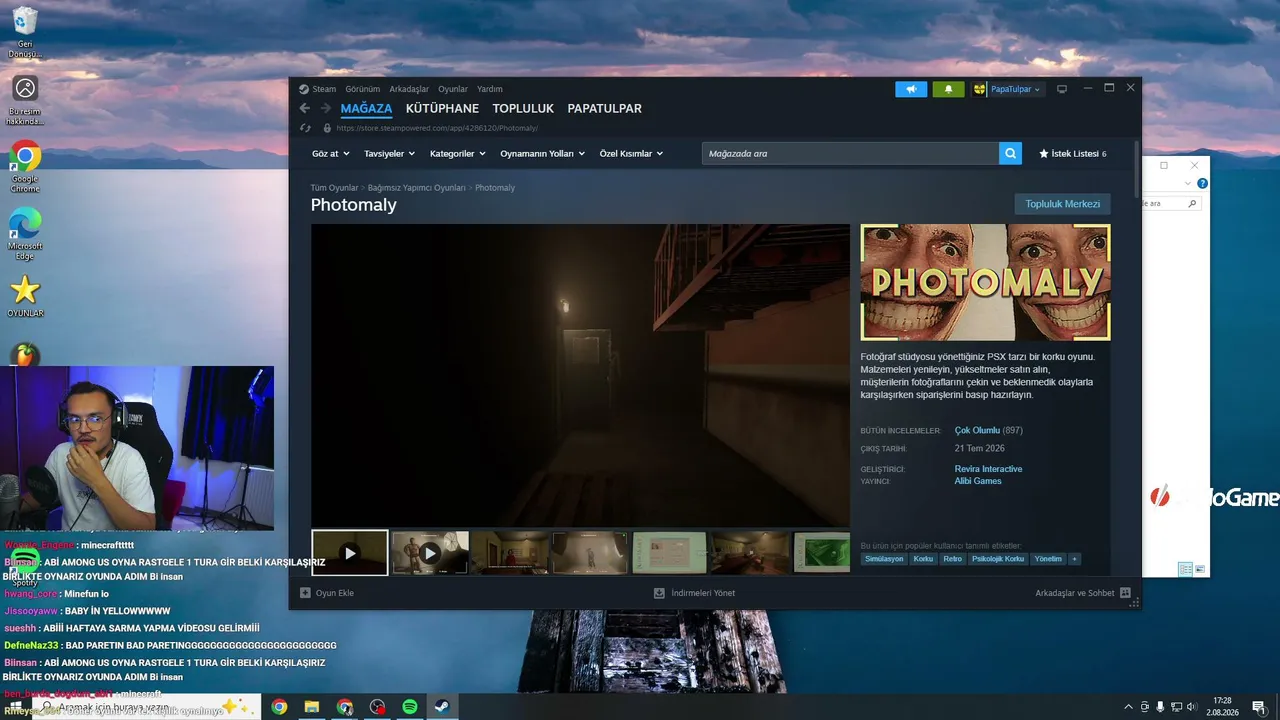Open the Arkadaşlar menu
1280x720 pixels.
pyautogui.click(x=409, y=89)
